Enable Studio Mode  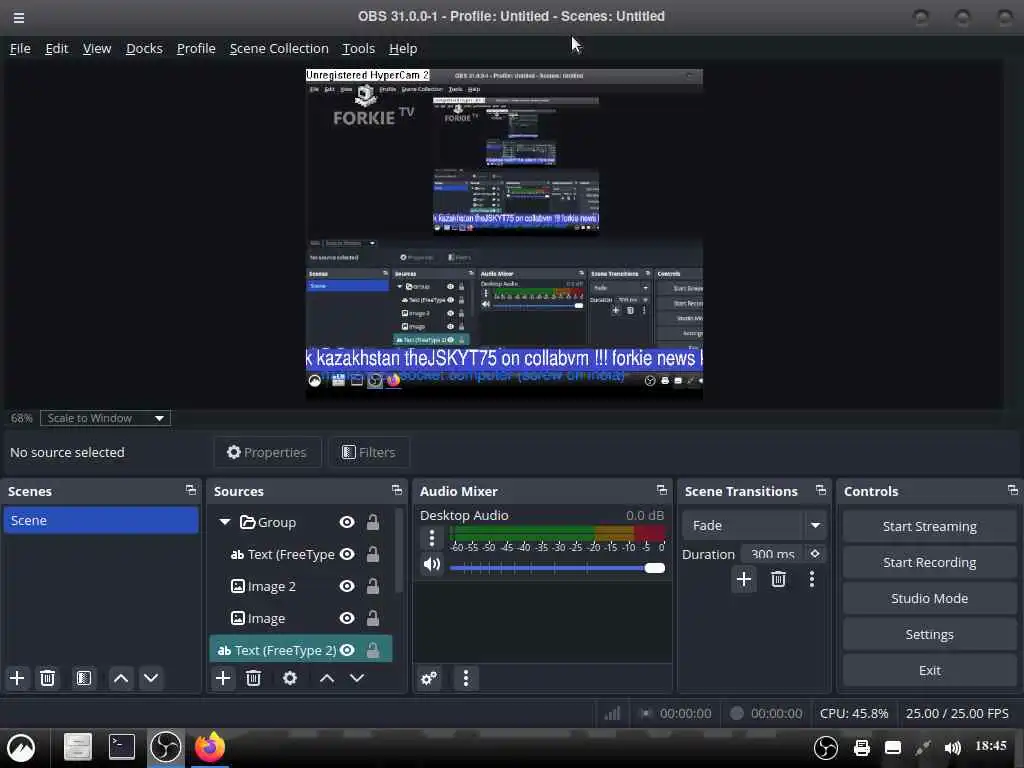(x=929, y=598)
